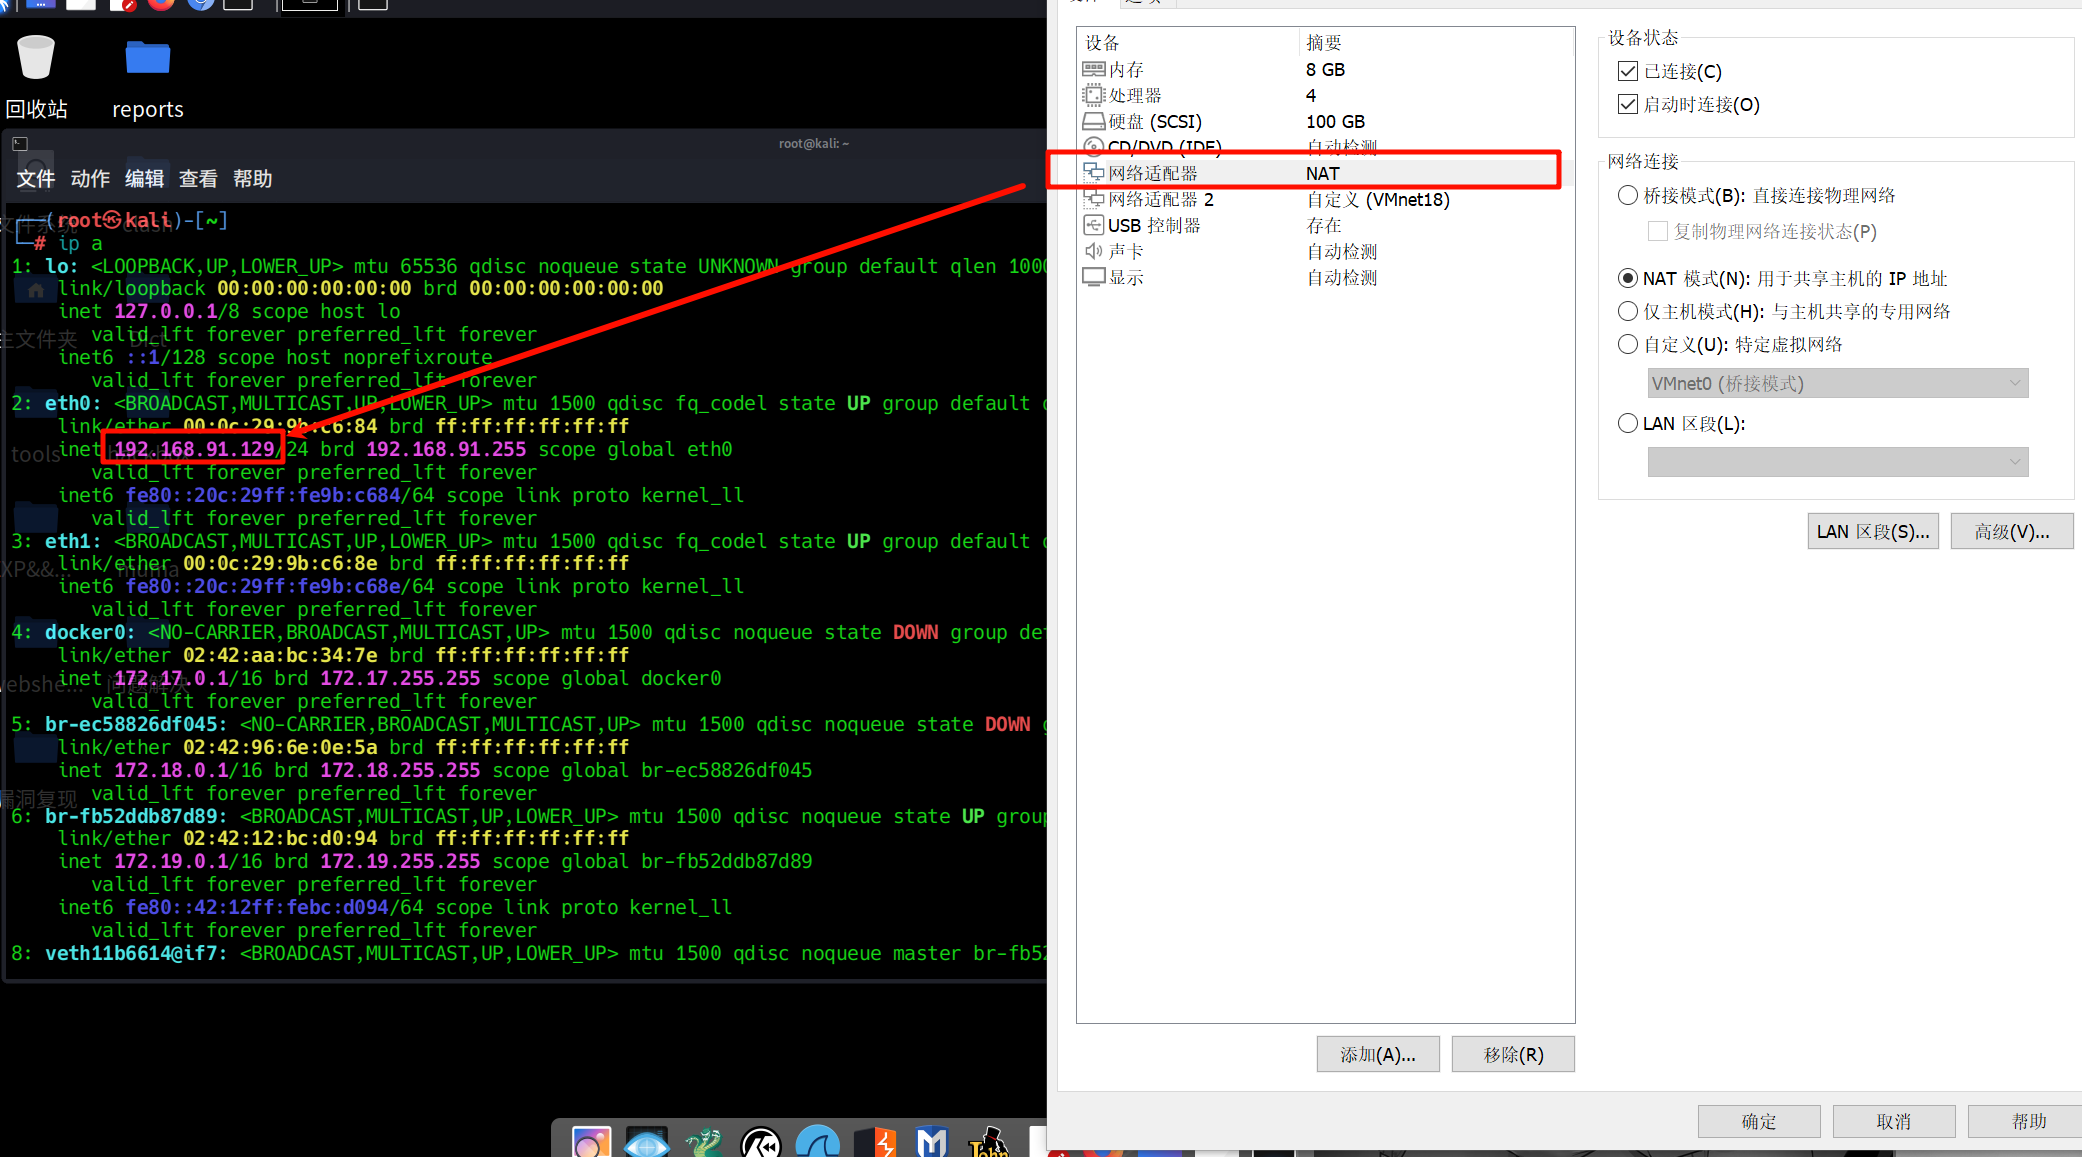Viewport: 2082px width, 1157px height.
Task: Click 自定义 (VMnet18) summary text
Action: [1378, 199]
